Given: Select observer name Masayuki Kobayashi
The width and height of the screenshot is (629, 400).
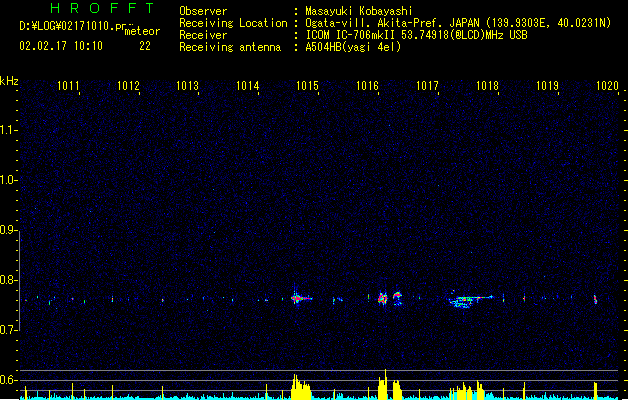Looking at the screenshot, I should pos(359,11).
